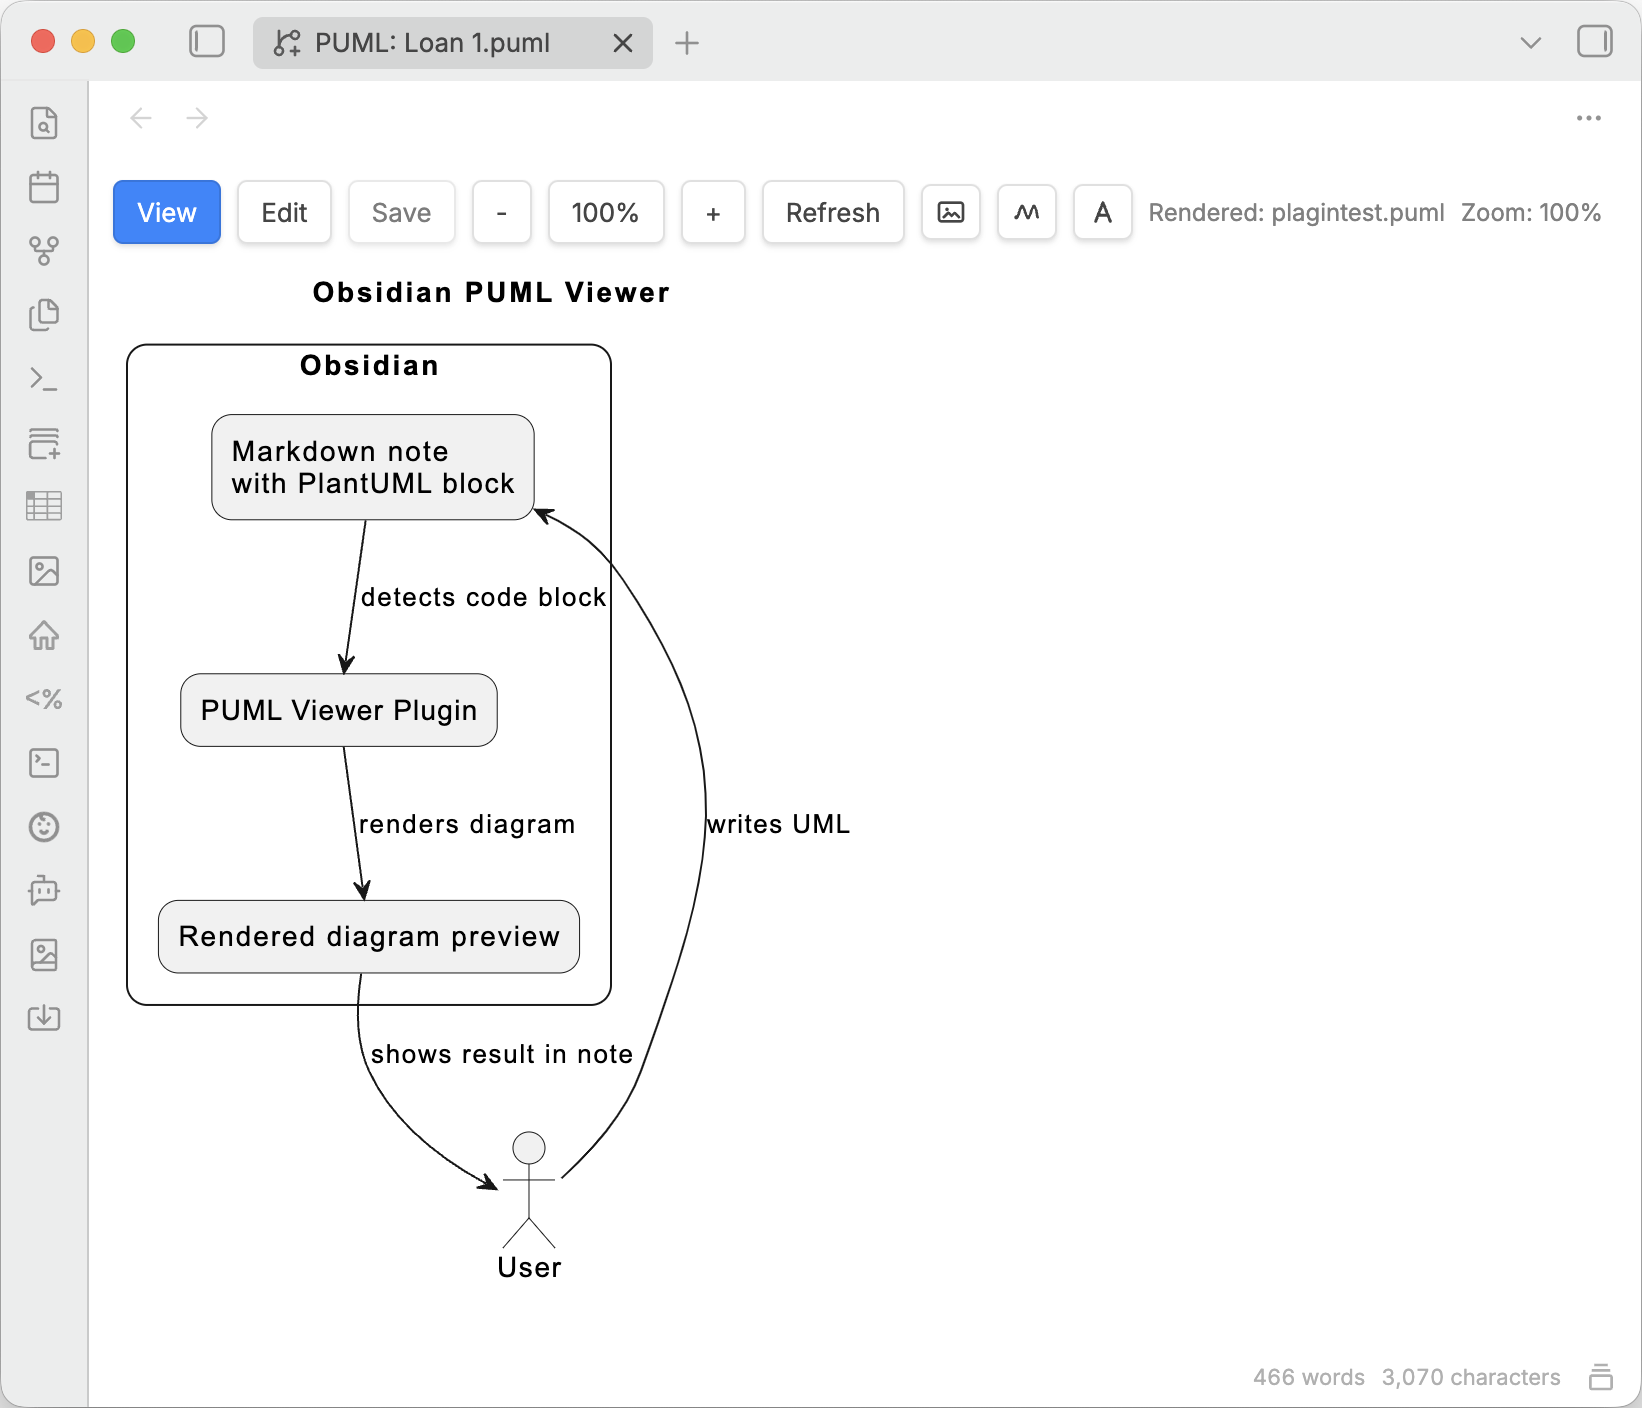Viewport: 1642px width, 1408px height.
Task: Click the robot assistant ribbon icon
Action: [44, 890]
